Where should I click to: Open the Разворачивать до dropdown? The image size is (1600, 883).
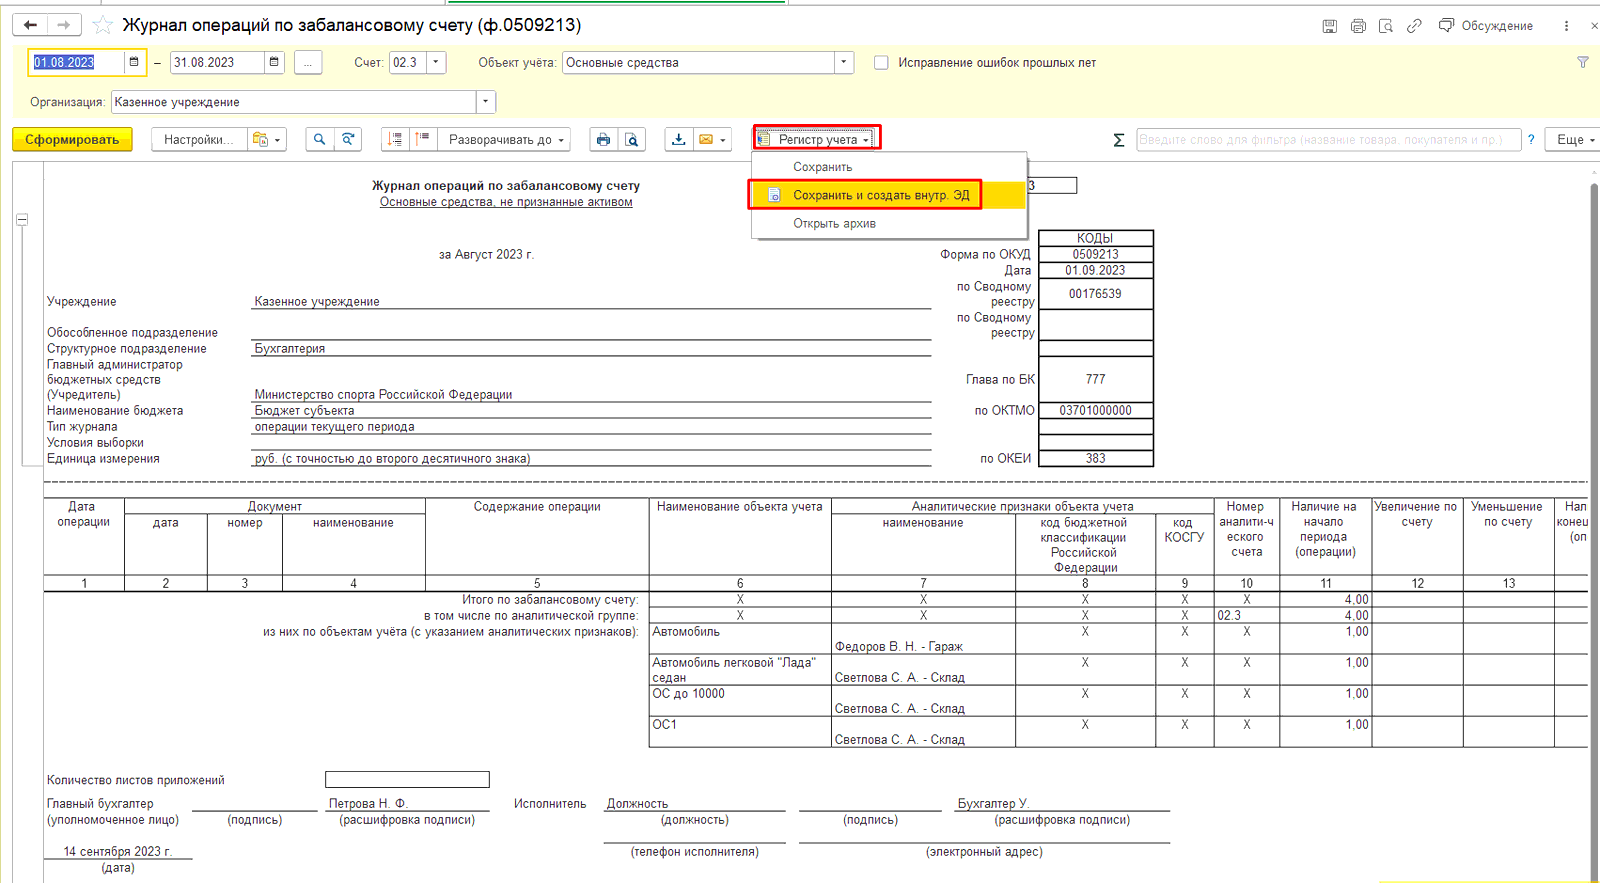(506, 139)
